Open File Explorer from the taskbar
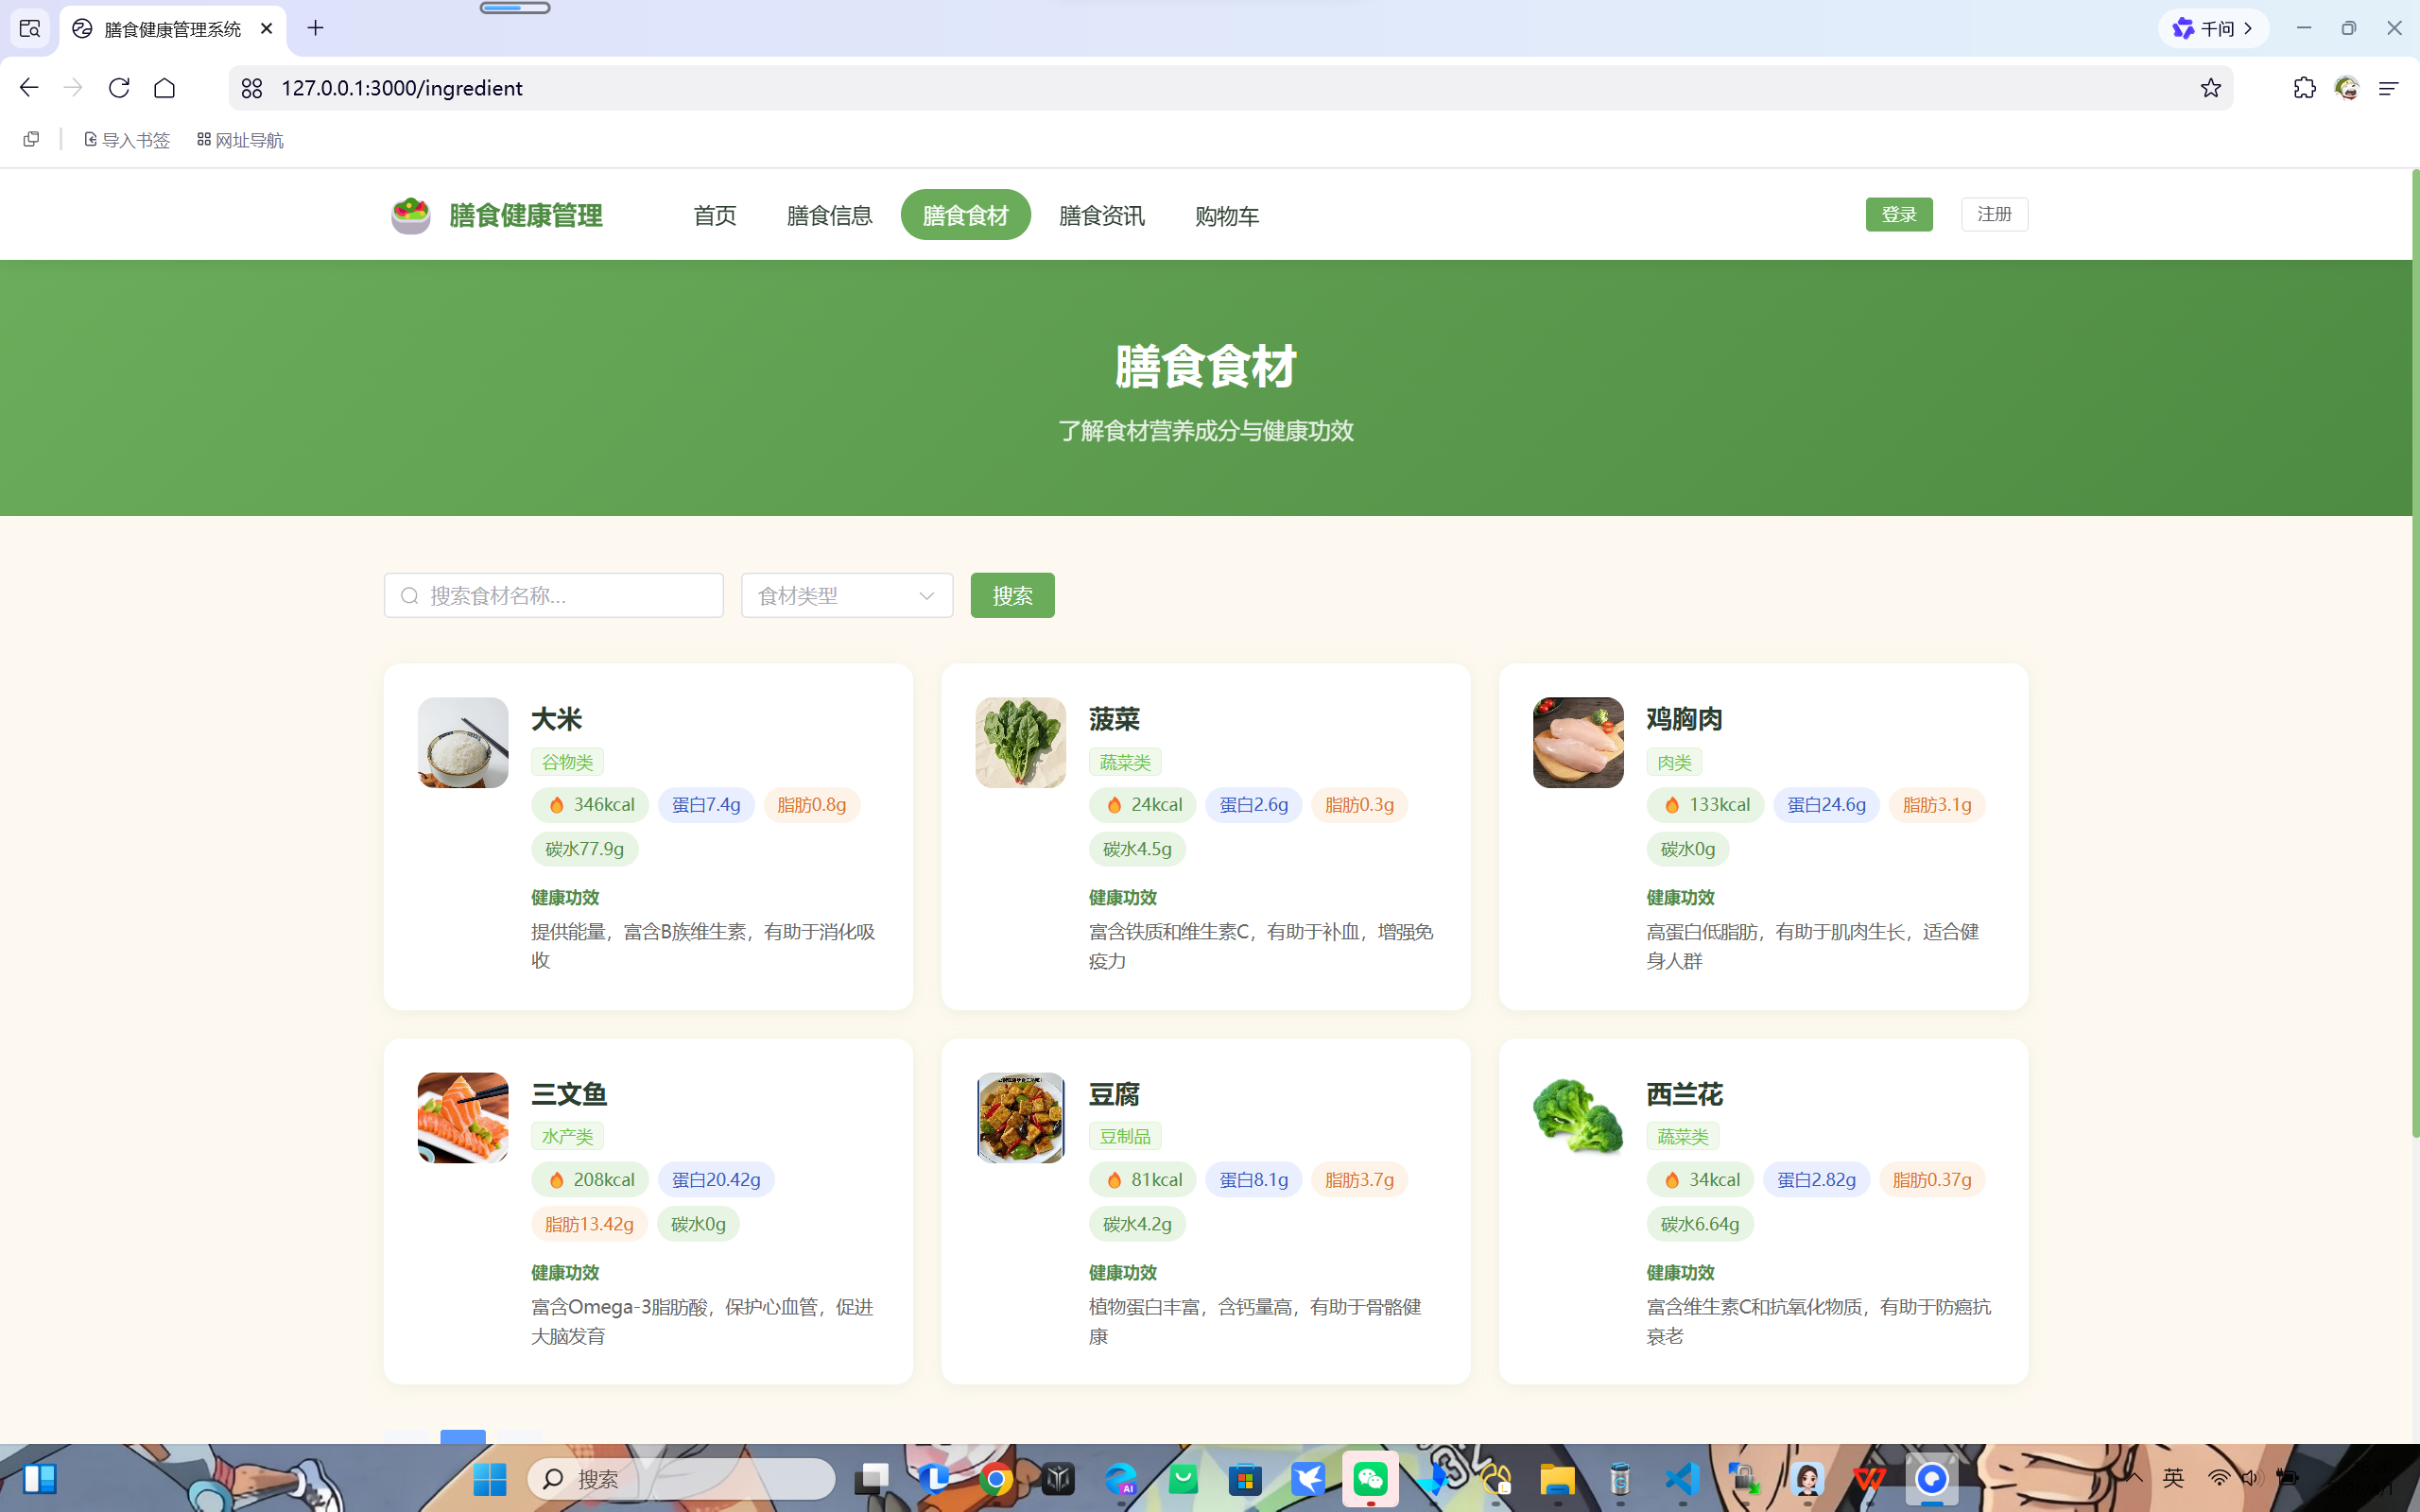The width and height of the screenshot is (2420, 1512). coord(1557,1479)
